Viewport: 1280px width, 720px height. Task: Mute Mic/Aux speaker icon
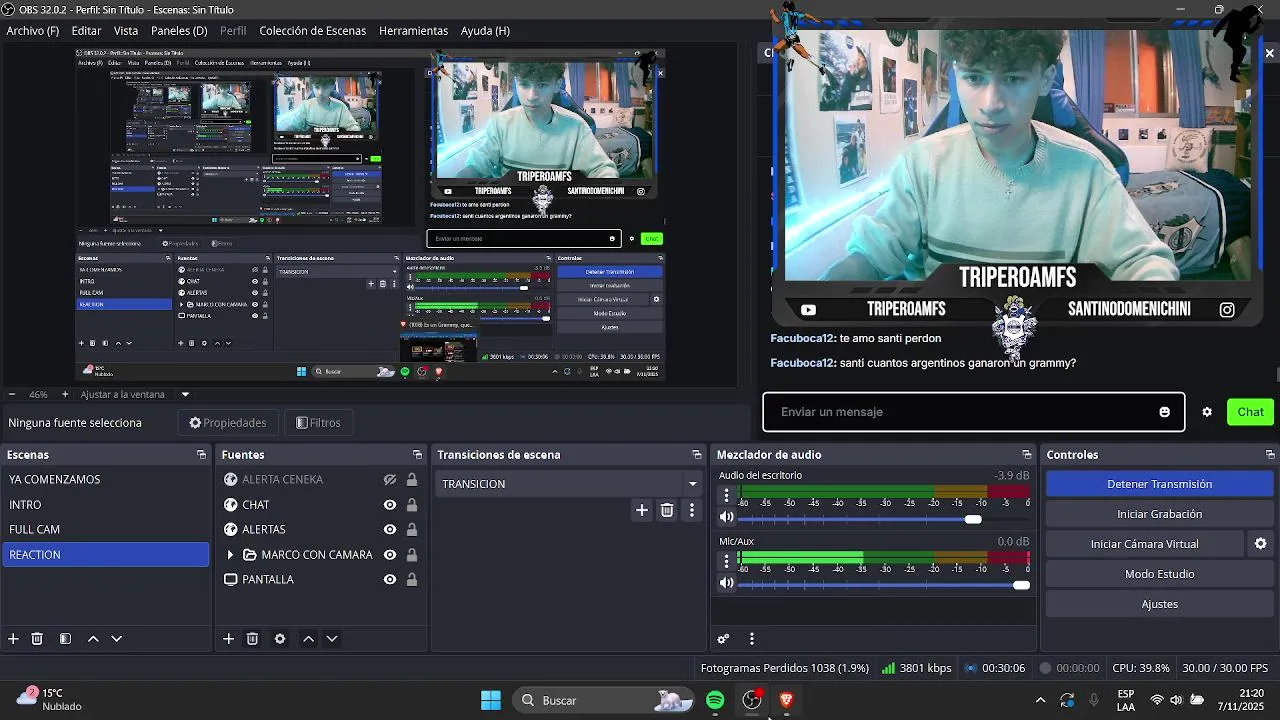(x=726, y=583)
